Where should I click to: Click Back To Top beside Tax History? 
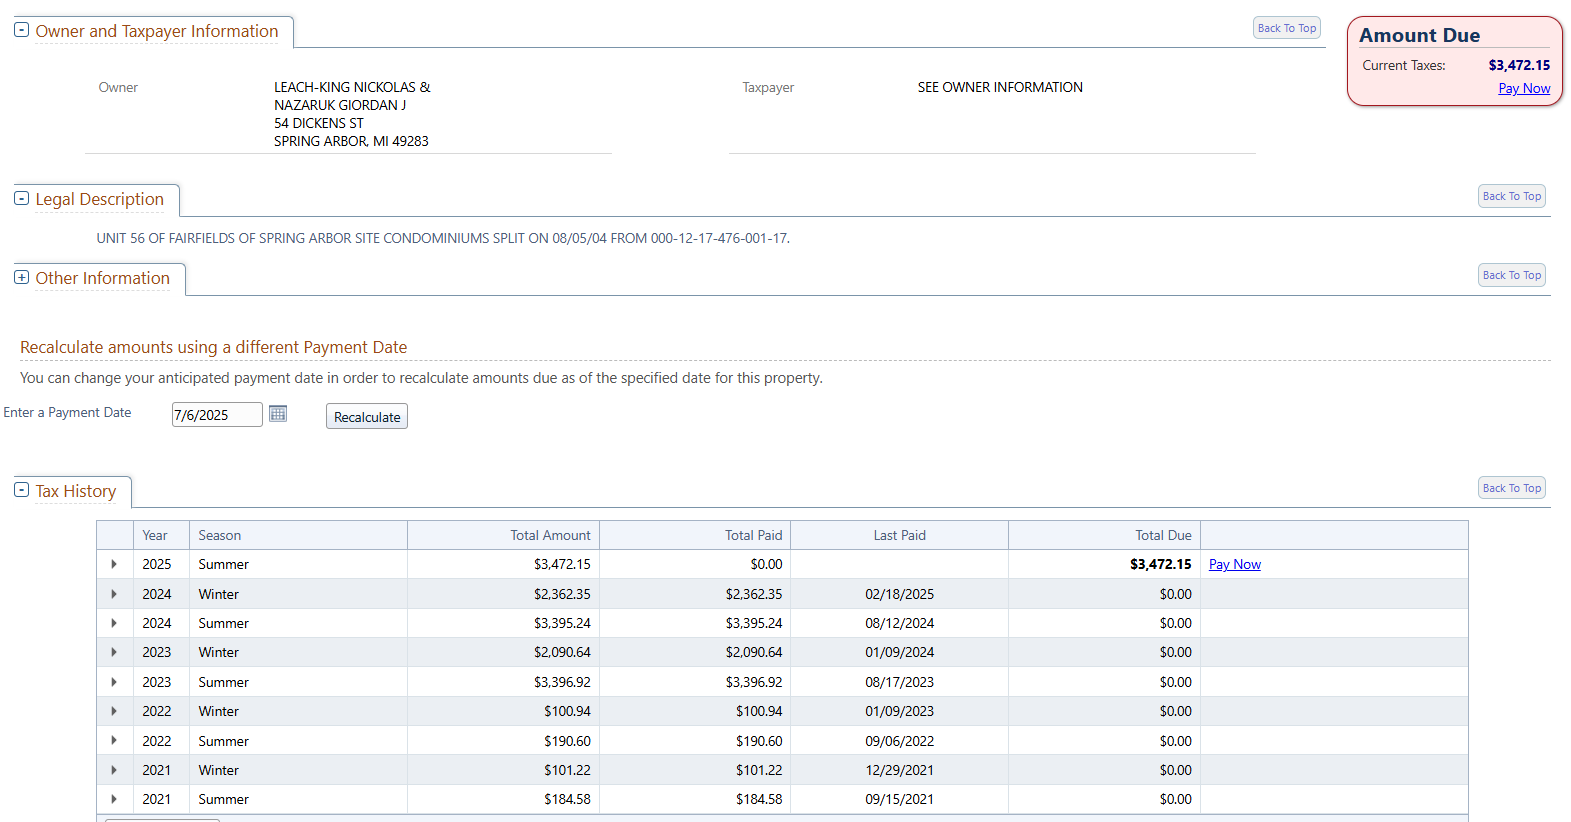pos(1511,488)
